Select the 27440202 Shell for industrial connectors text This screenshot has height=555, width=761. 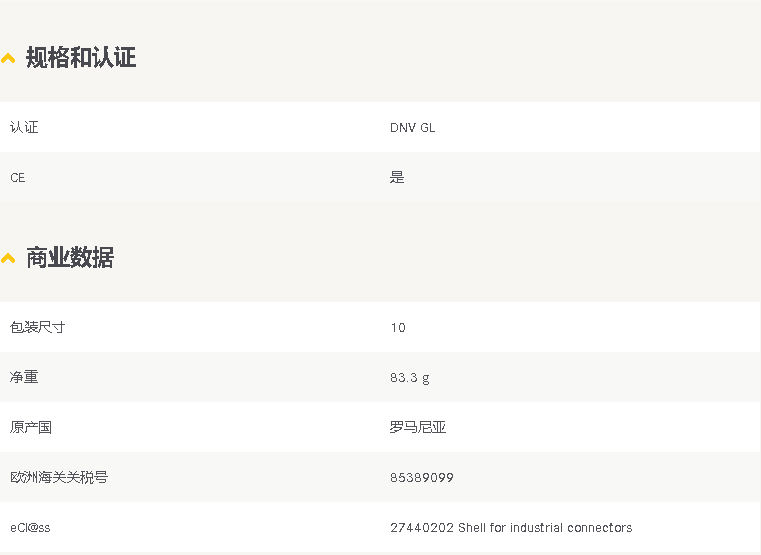(511, 528)
